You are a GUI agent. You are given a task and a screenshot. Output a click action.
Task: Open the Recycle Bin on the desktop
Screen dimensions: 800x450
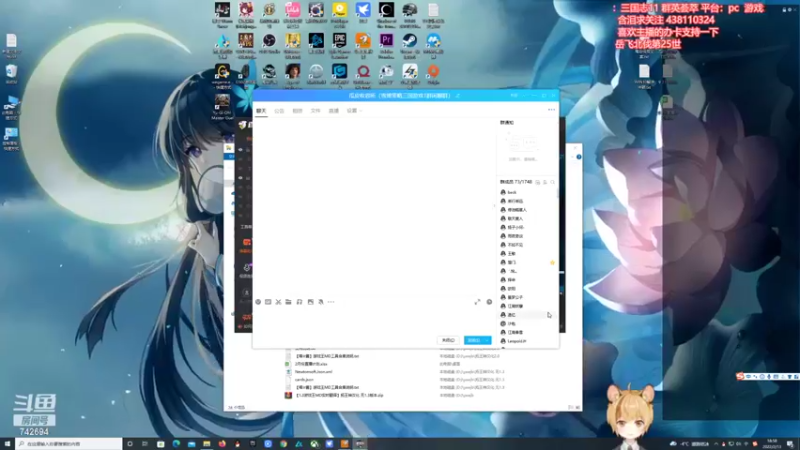coord(11,72)
